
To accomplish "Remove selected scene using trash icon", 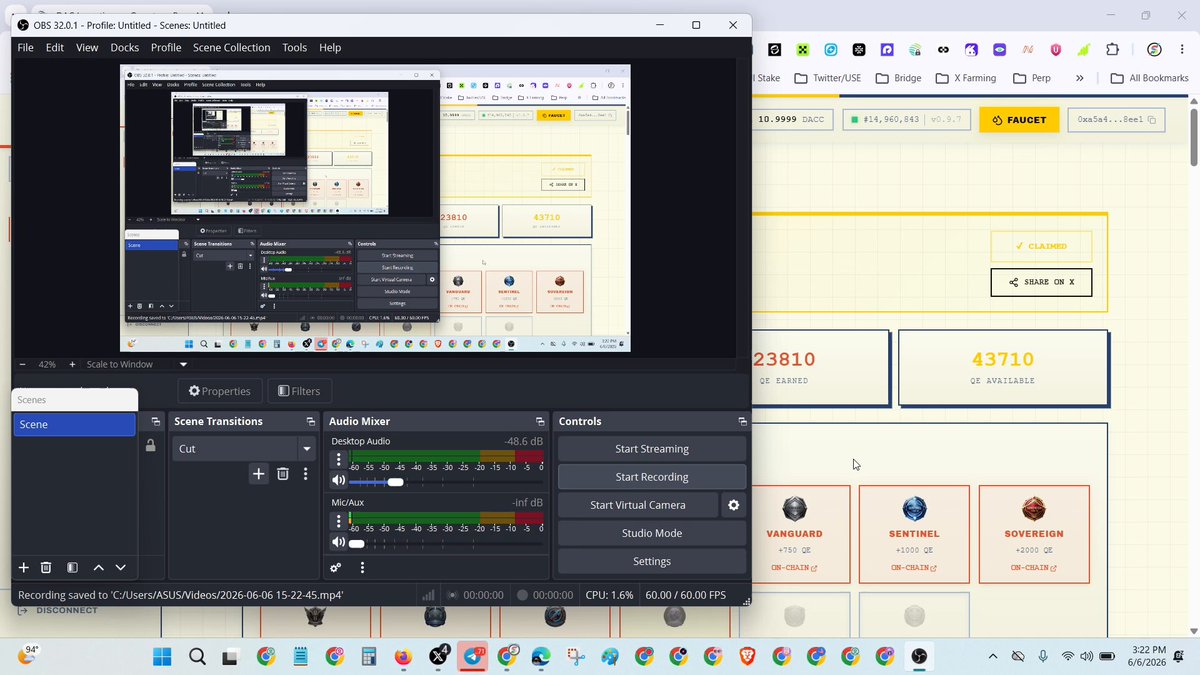I will click(46, 567).
